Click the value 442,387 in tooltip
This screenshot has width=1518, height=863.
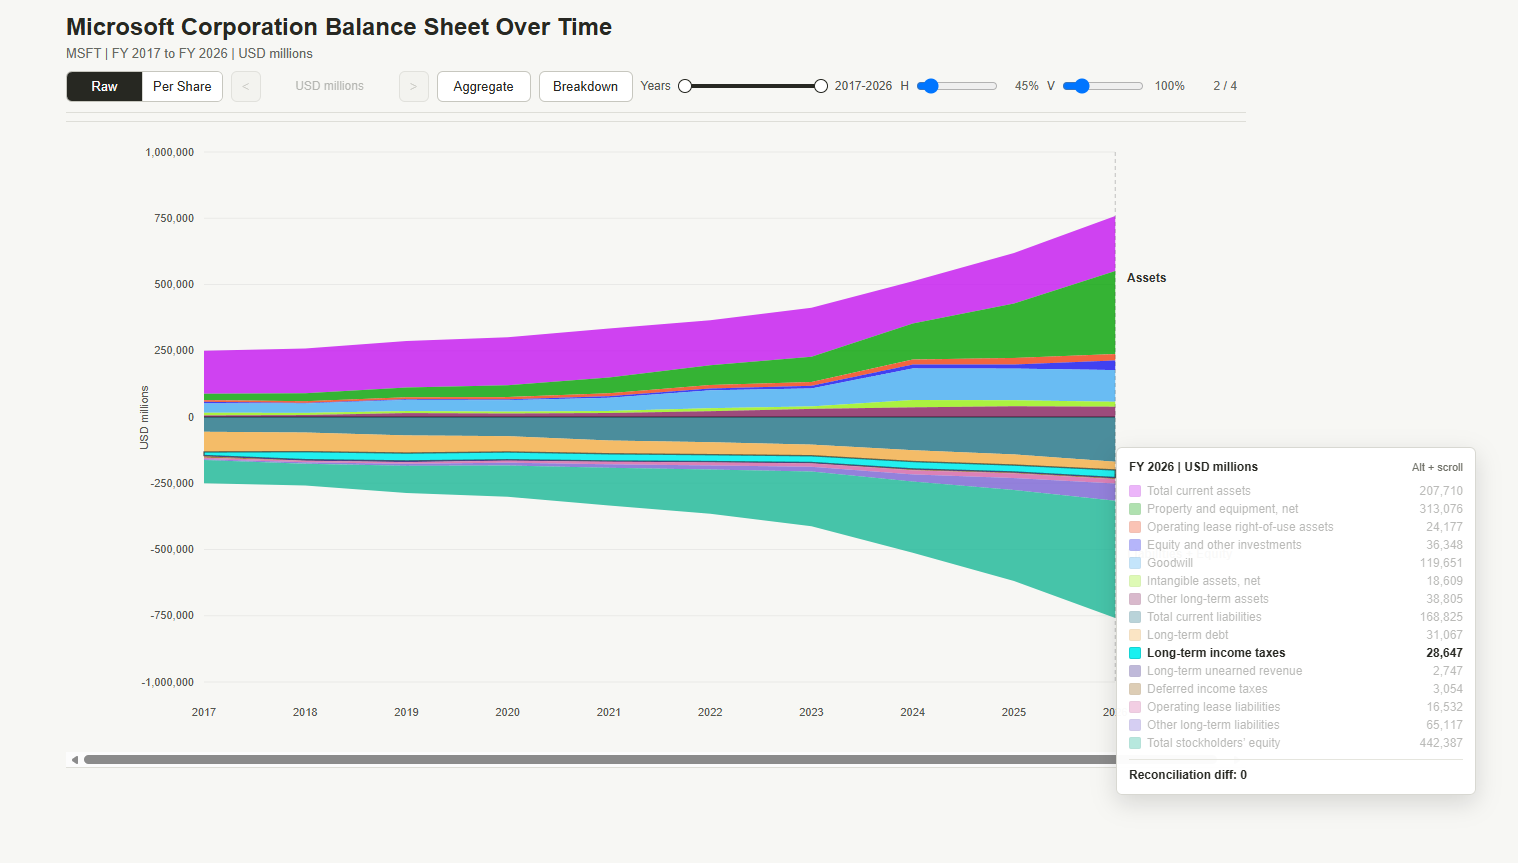(1441, 743)
